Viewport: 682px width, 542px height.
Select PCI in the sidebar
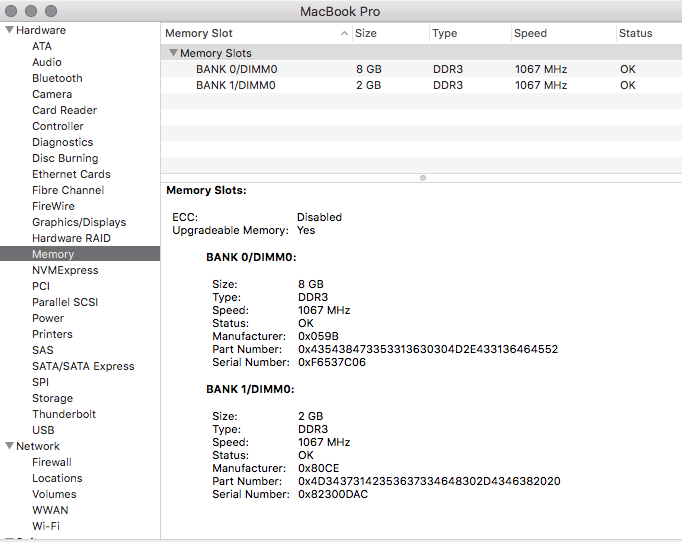[x=41, y=286]
